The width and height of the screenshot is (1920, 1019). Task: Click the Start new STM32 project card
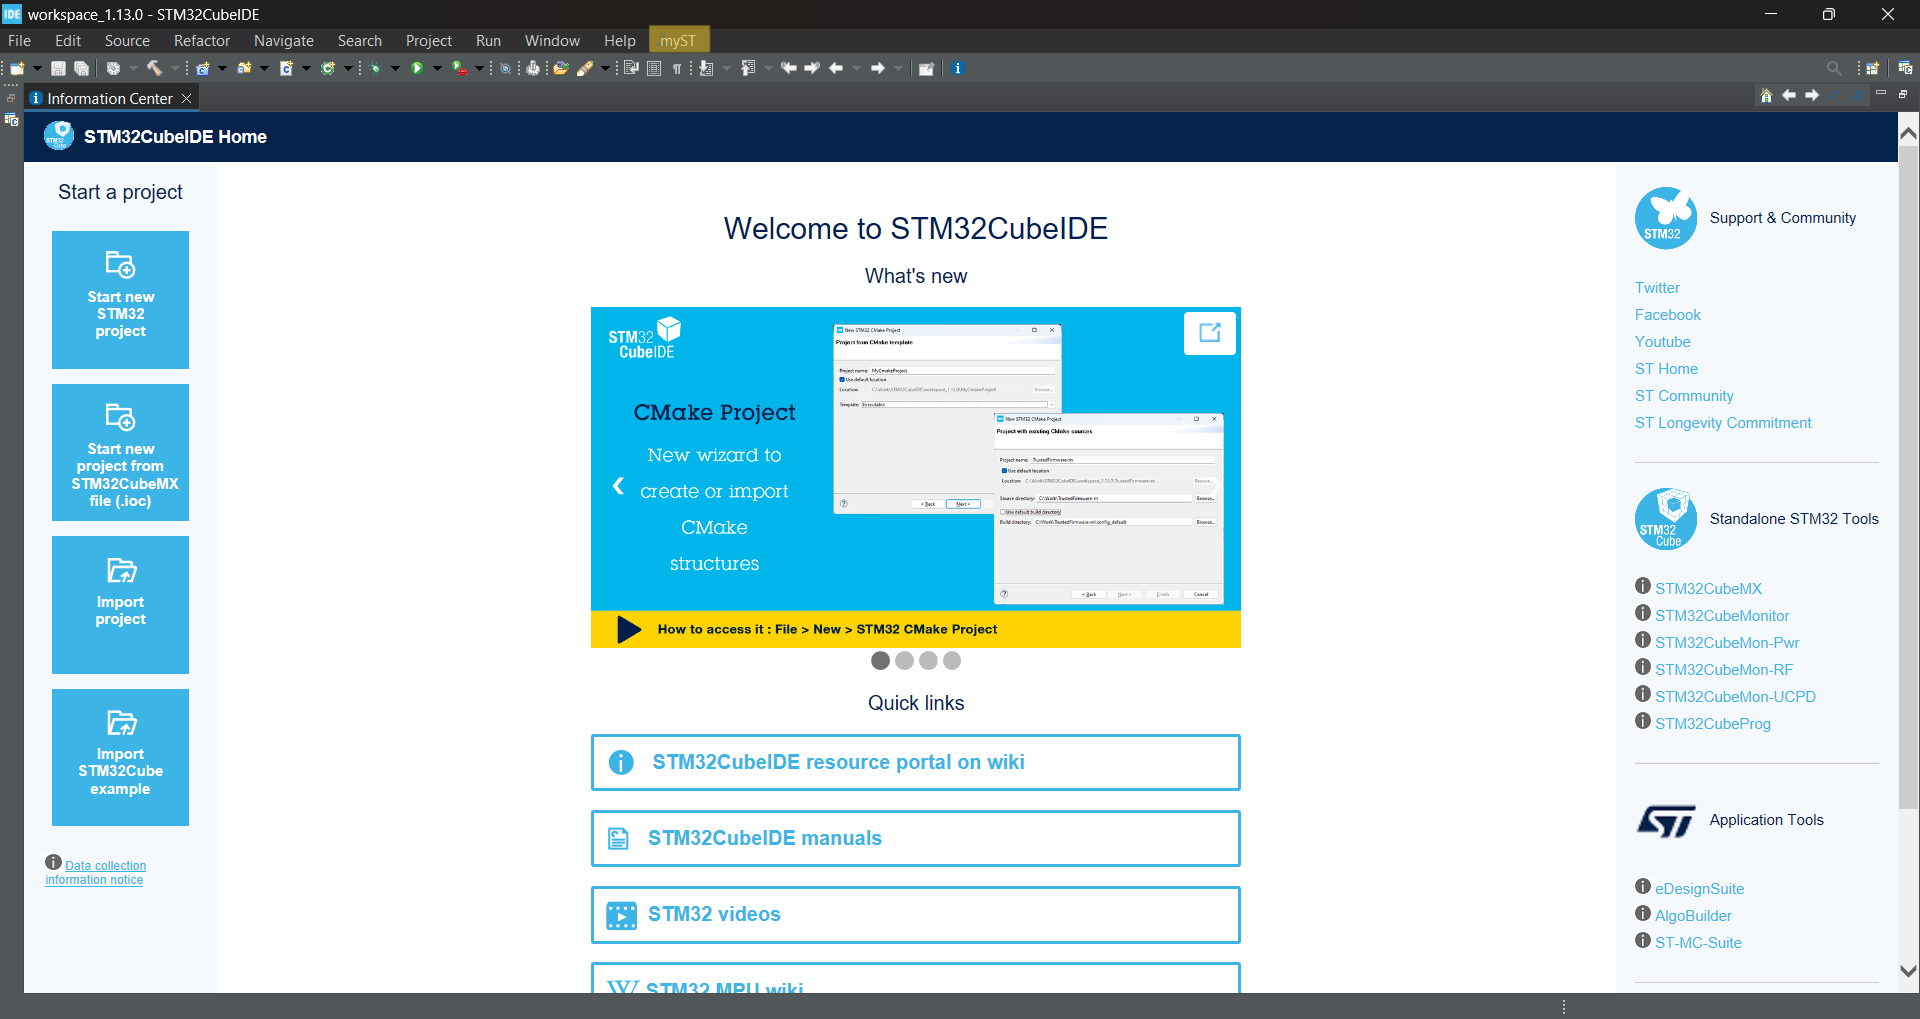coord(120,300)
